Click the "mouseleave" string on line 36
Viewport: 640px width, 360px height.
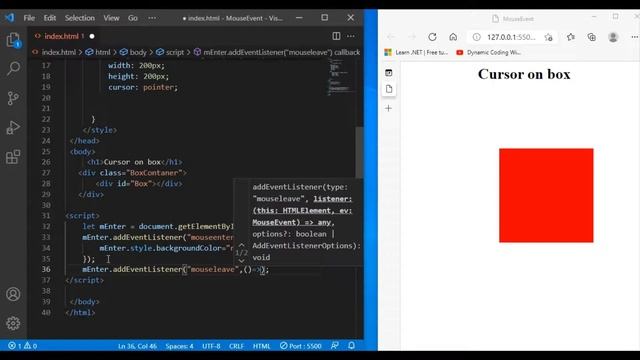point(212,269)
